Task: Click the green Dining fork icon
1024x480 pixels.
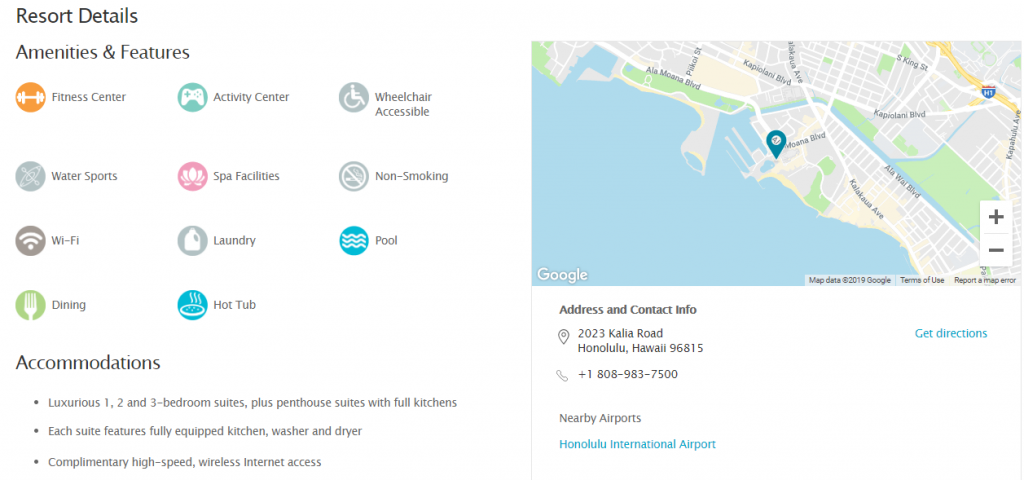Action: 31,305
